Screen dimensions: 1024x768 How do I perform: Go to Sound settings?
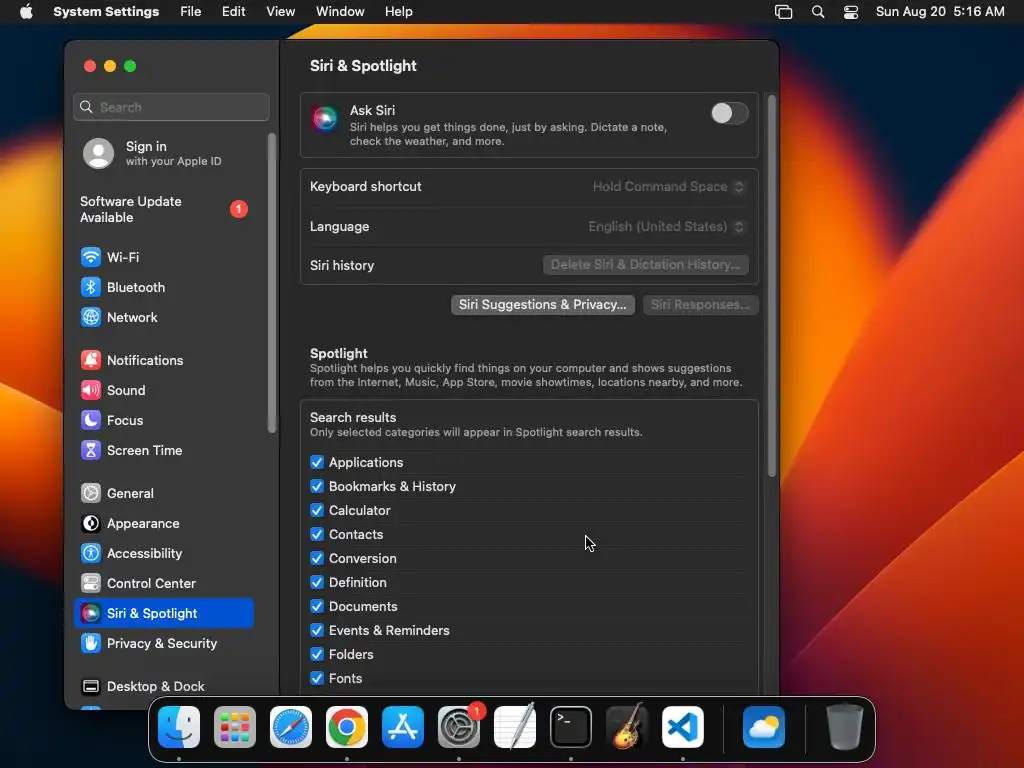click(x=163, y=391)
